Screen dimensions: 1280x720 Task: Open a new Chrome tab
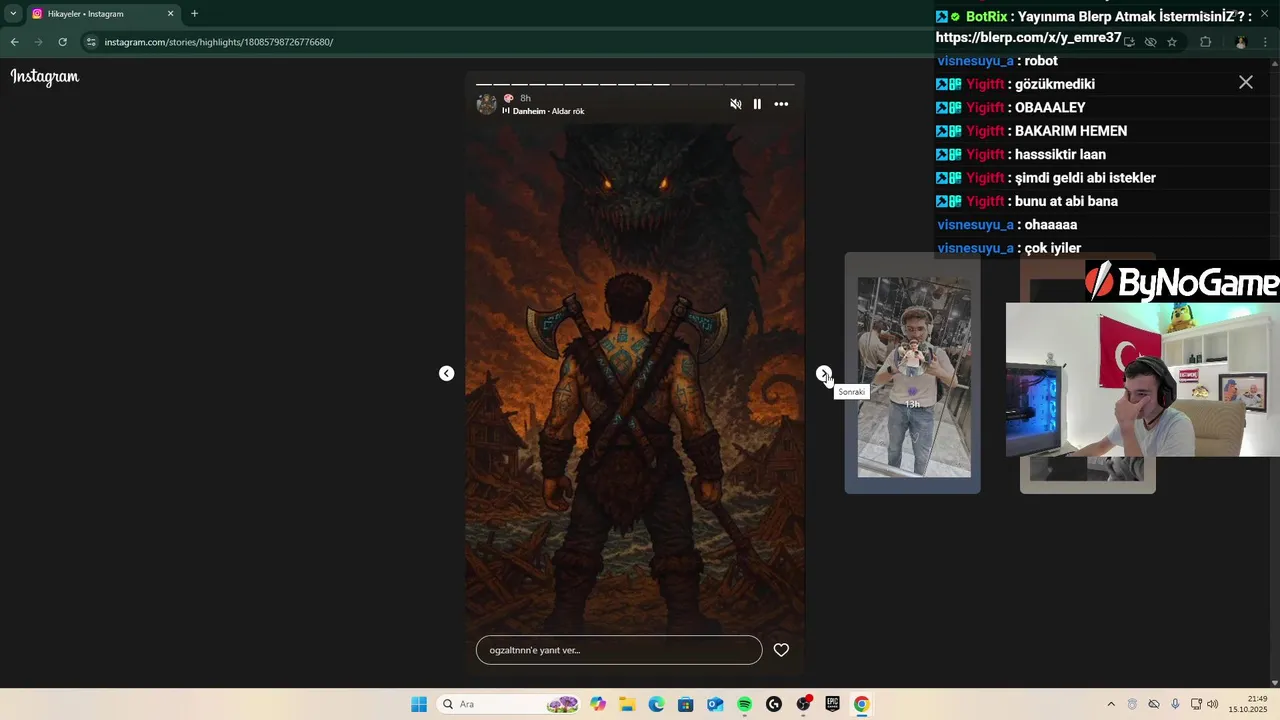point(194,14)
